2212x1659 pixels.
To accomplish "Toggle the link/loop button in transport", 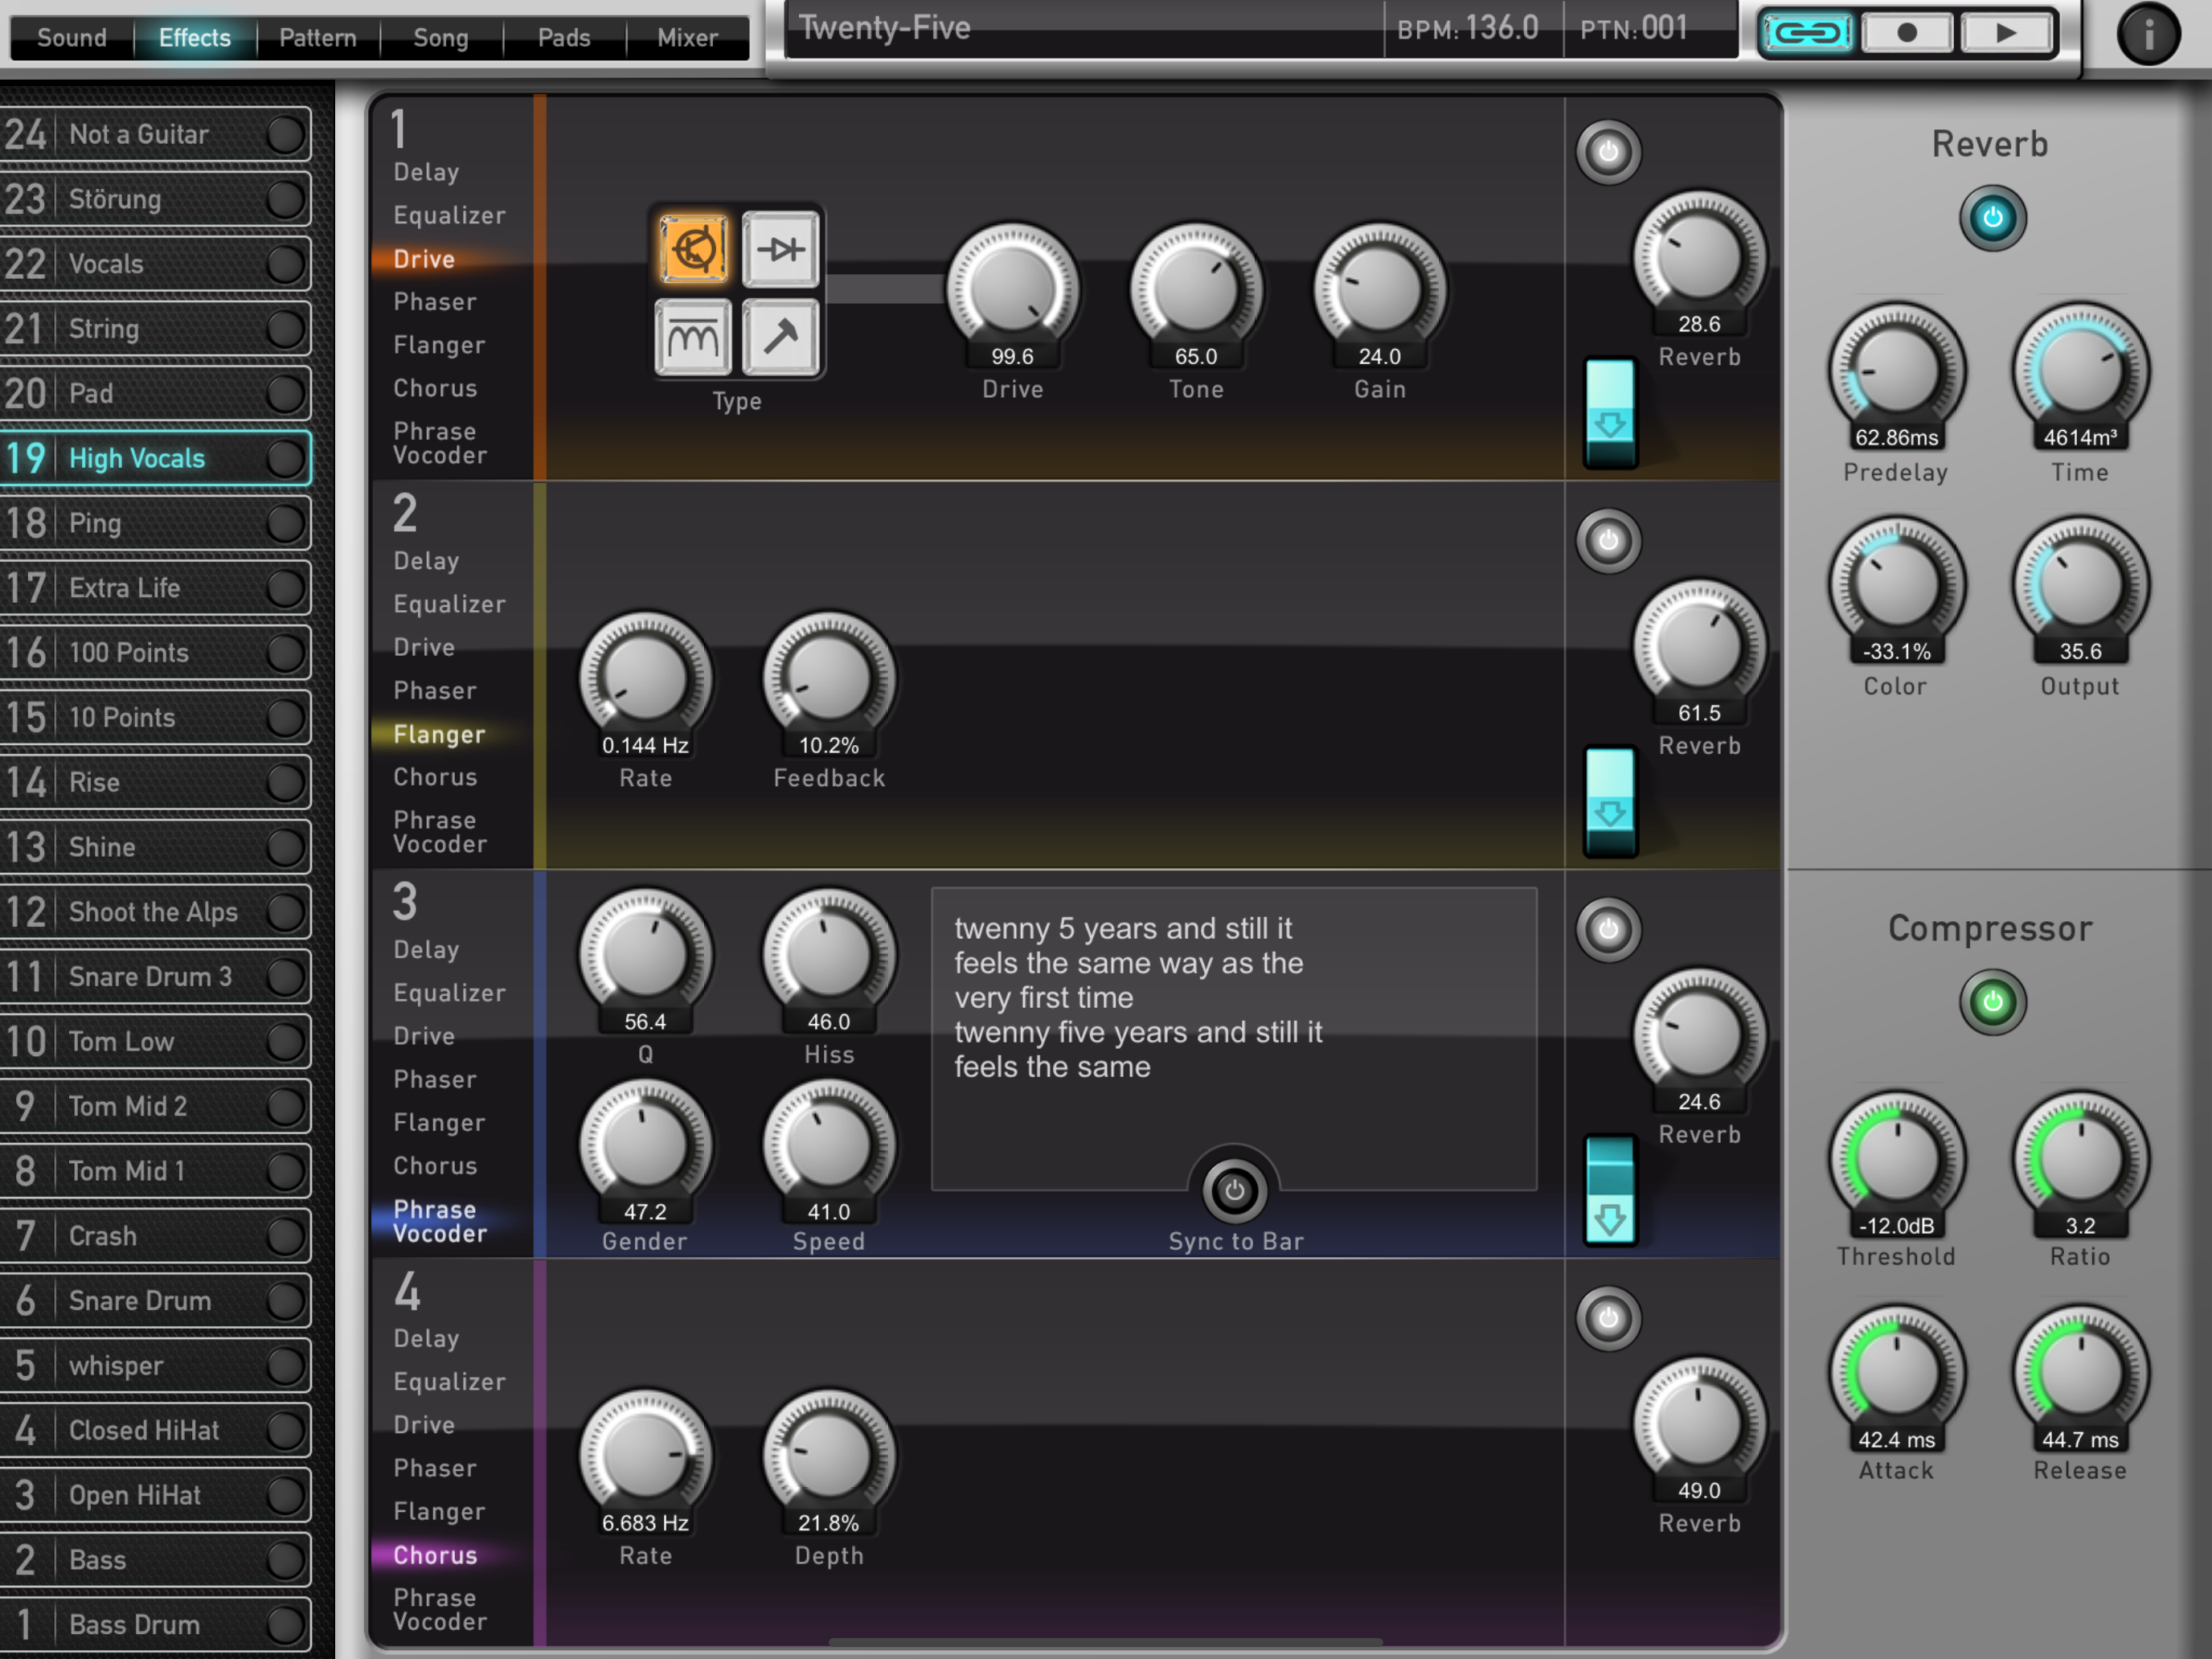I will point(1808,33).
